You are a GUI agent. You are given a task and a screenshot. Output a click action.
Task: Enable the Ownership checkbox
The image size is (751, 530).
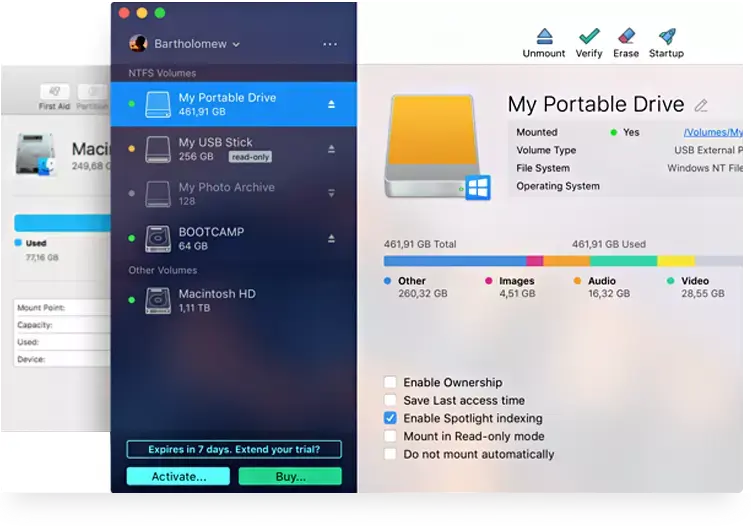pos(390,382)
